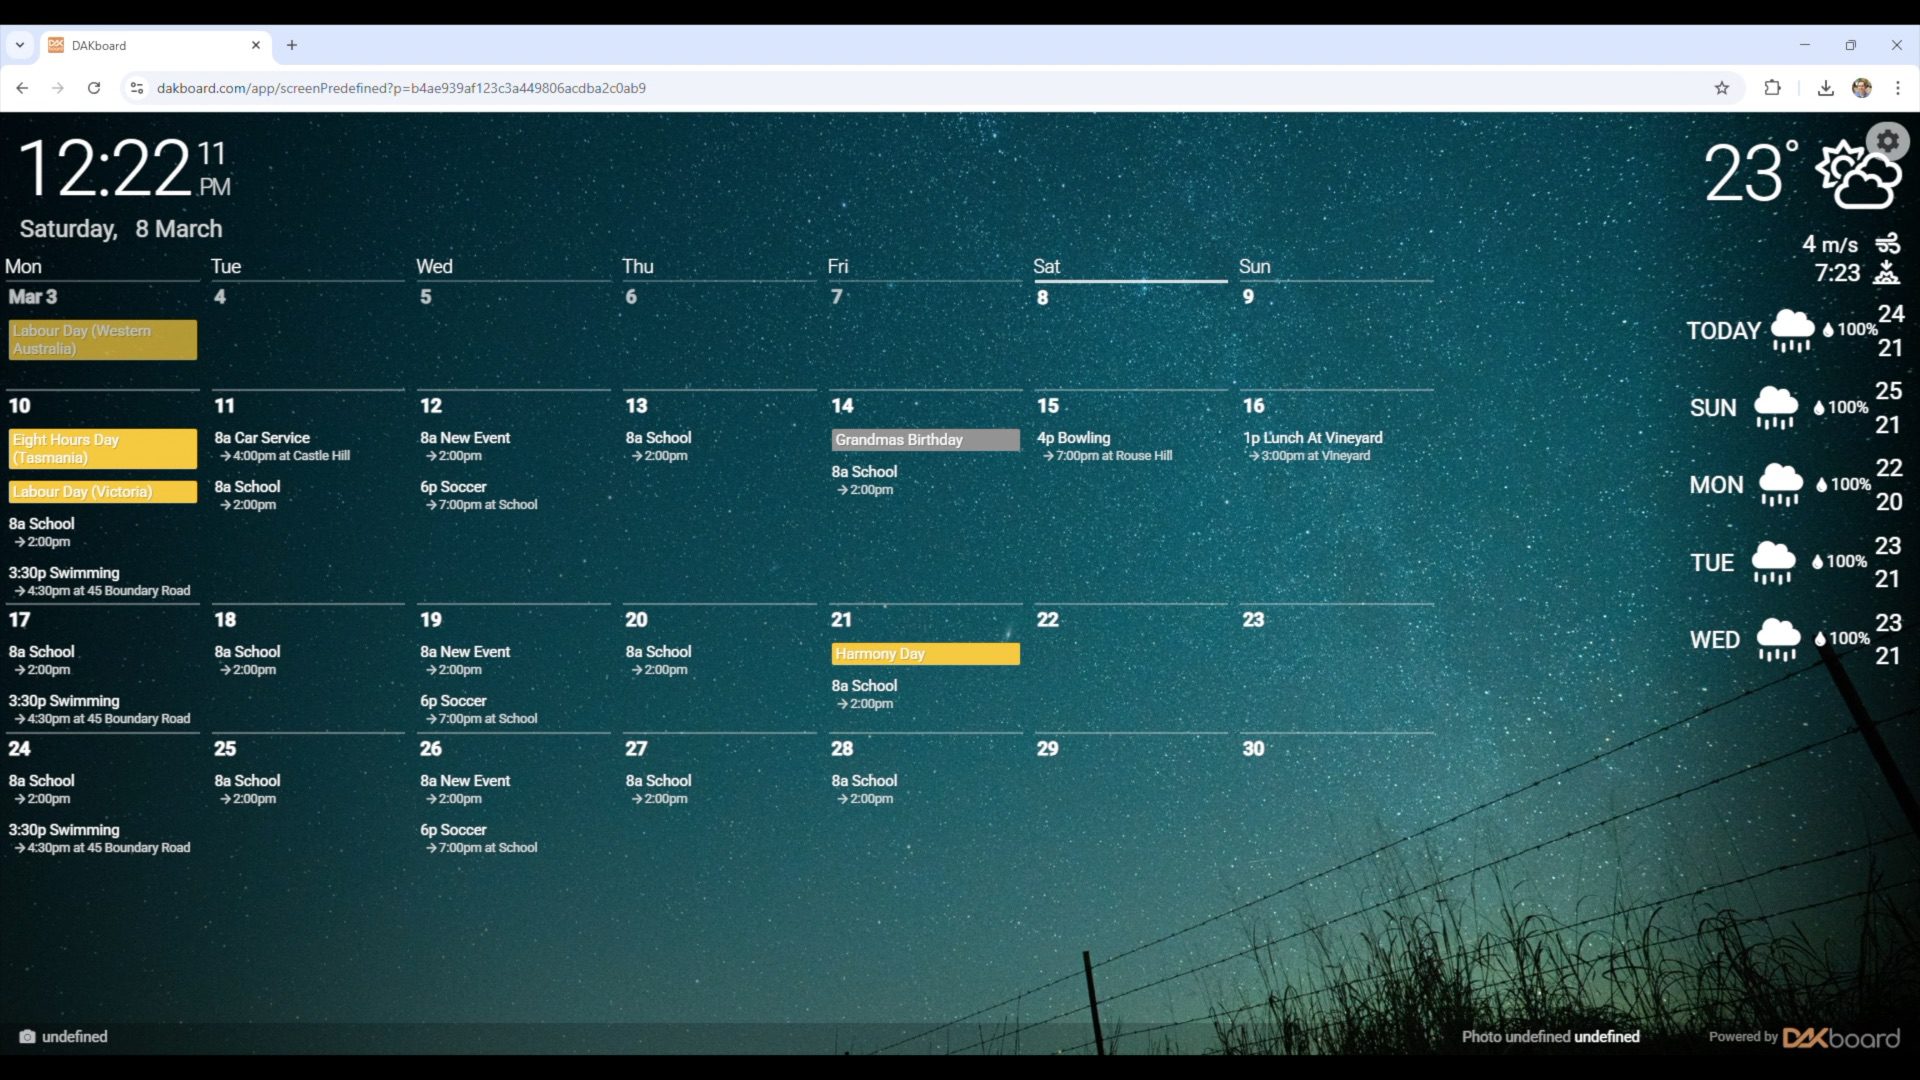This screenshot has width=1920, height=1080.
Task: Open the Chrome profile avatar menu
Action: pos(1861,88)
